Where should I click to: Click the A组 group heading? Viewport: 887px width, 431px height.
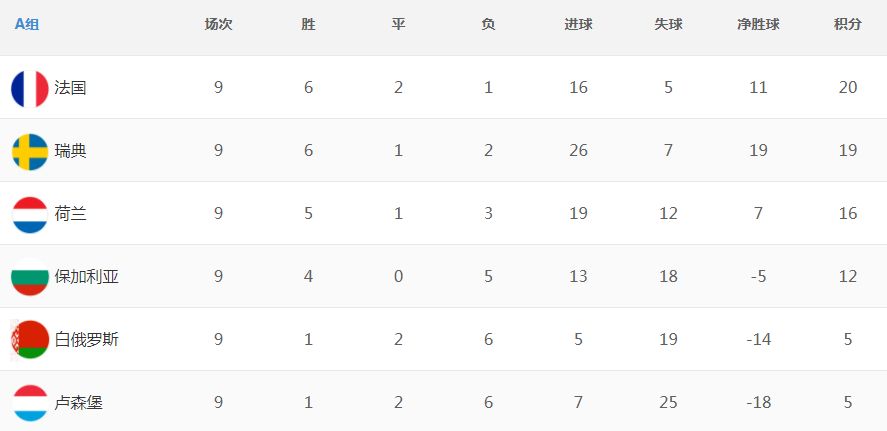point(27,24)
